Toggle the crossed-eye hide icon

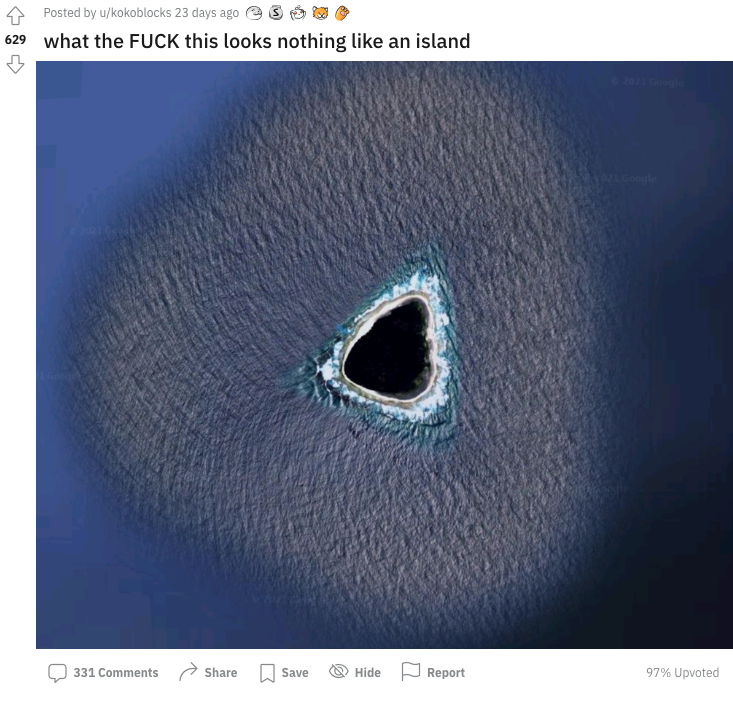[x=339, y=671]
